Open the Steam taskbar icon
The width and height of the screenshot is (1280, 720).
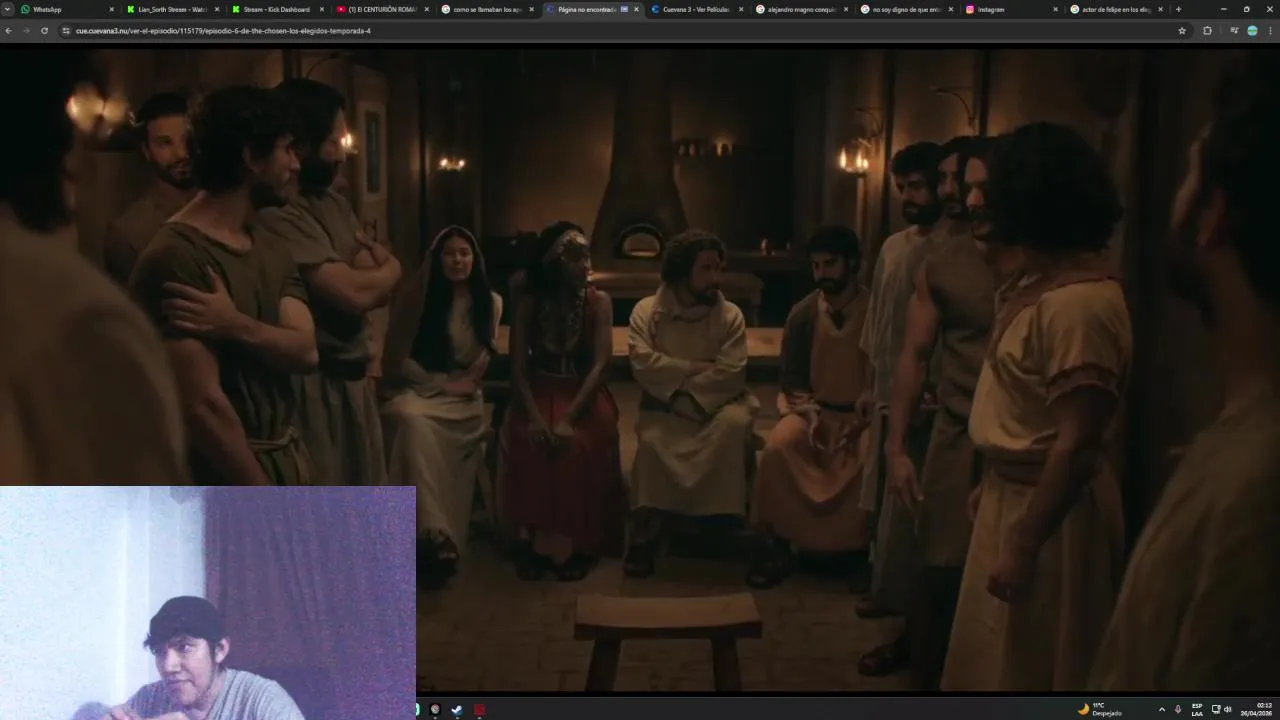(x=457, y=709)
